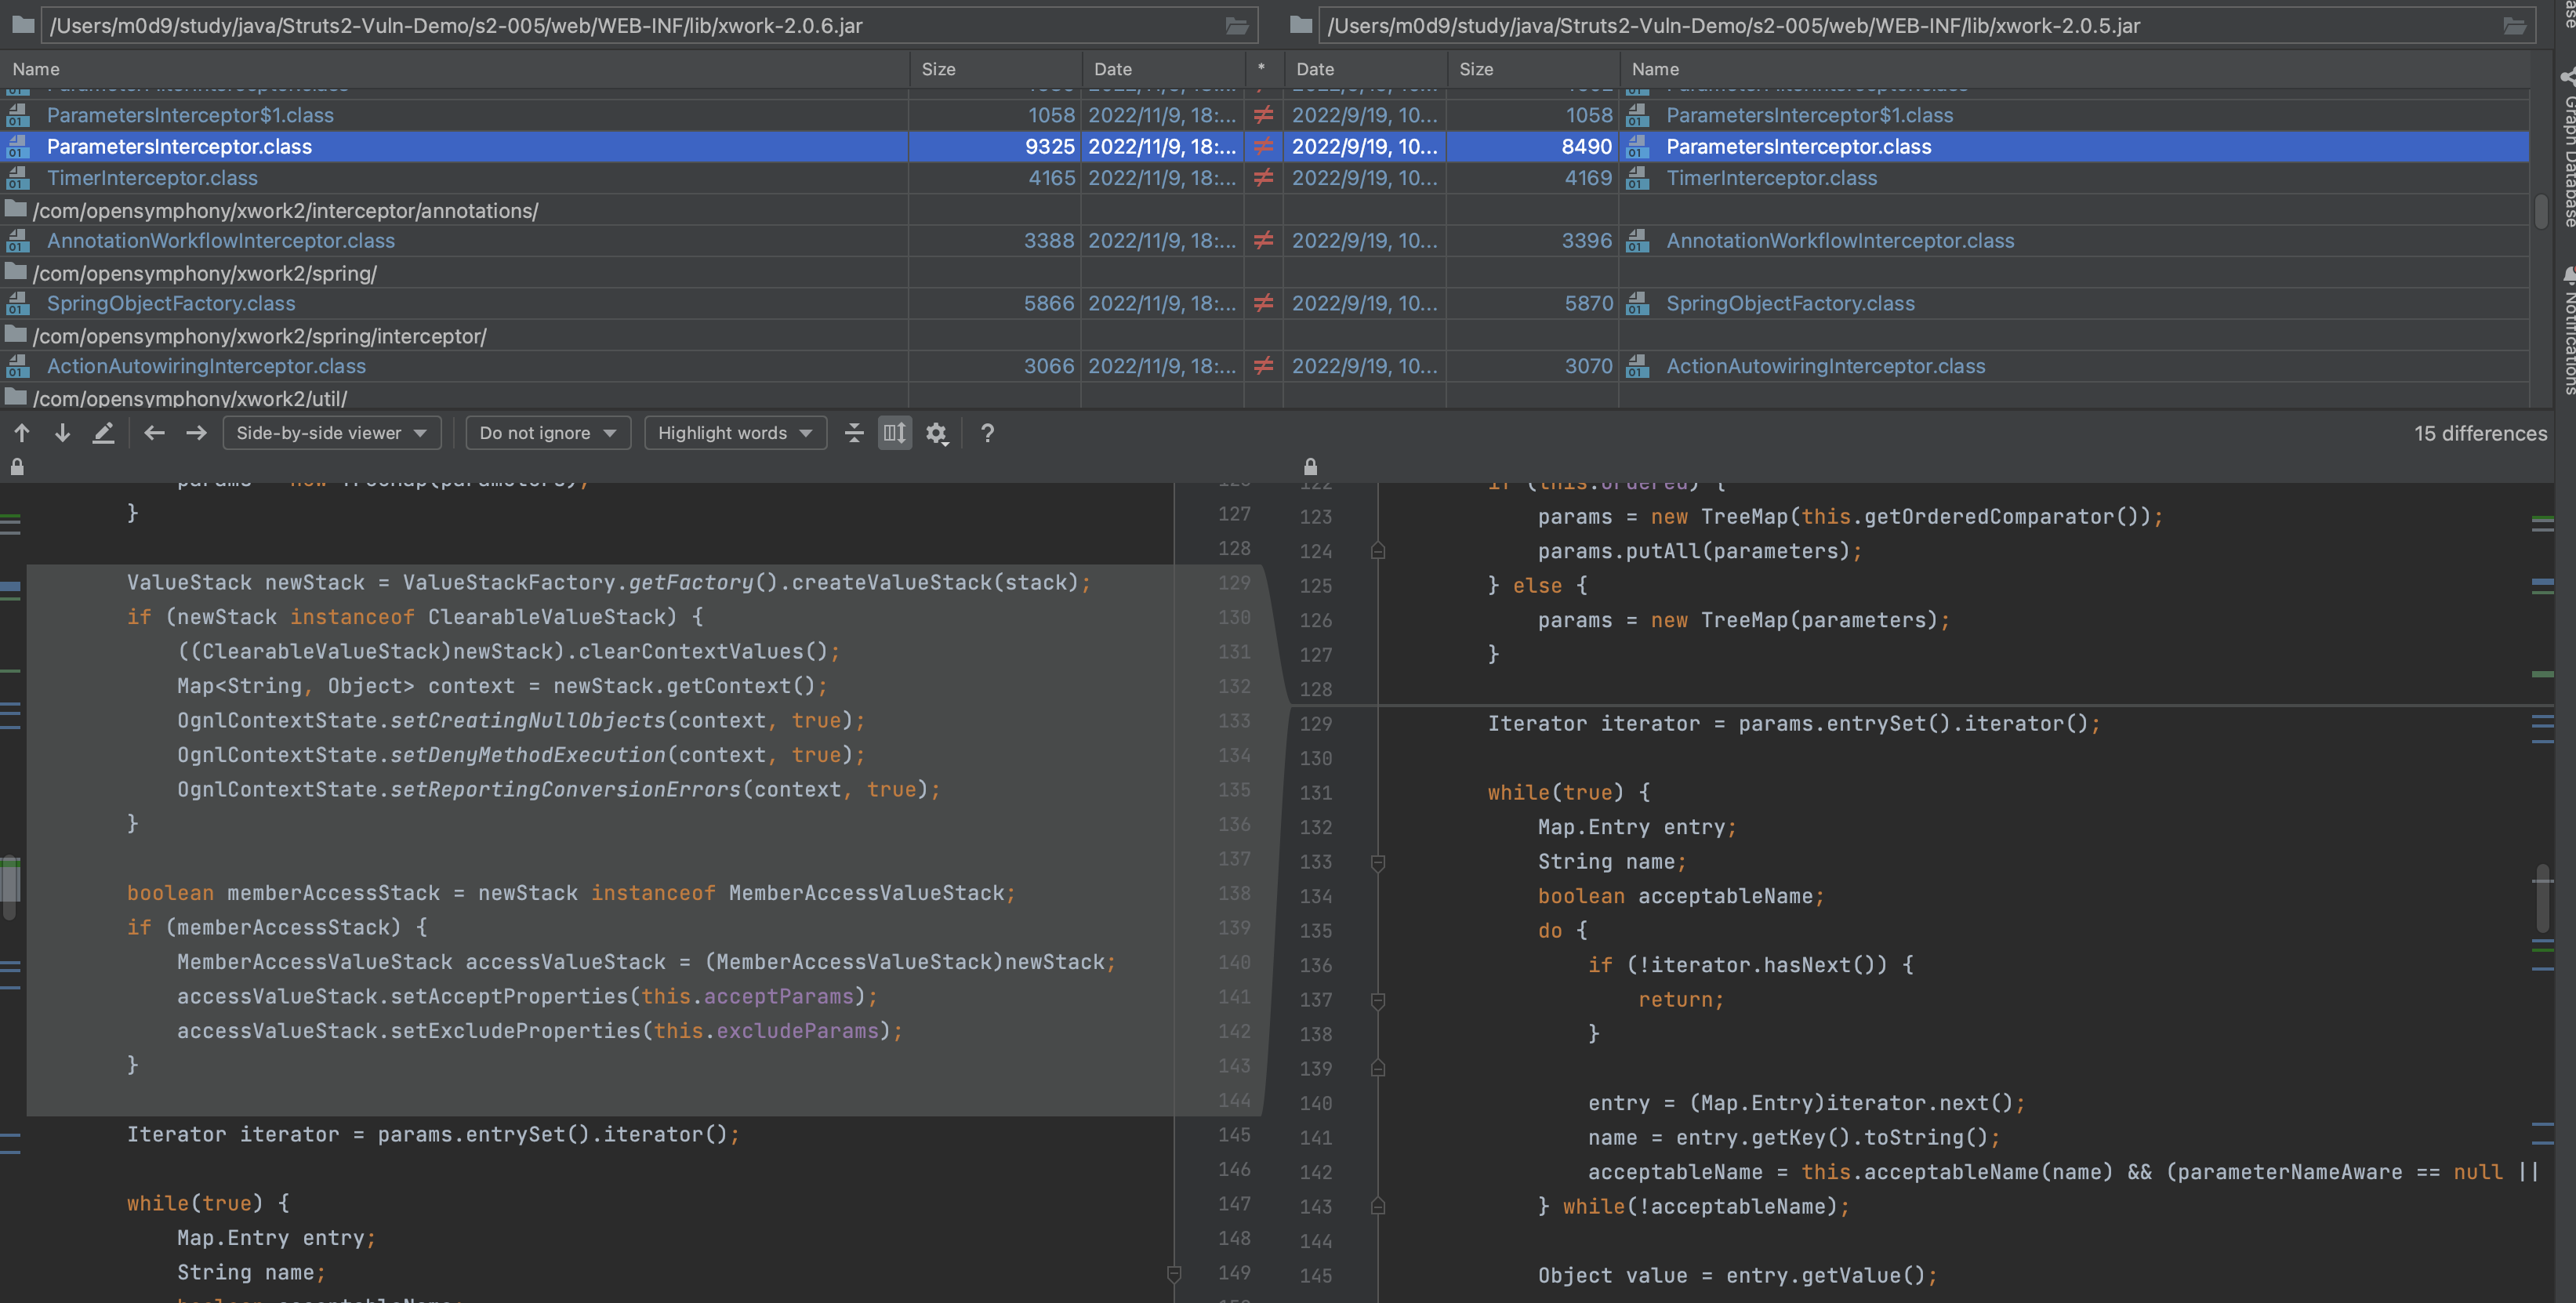Click not-equal marker in ParametersInterceptor$1.class row
Viewport: 2576px width, 1303px height.
1264,115
